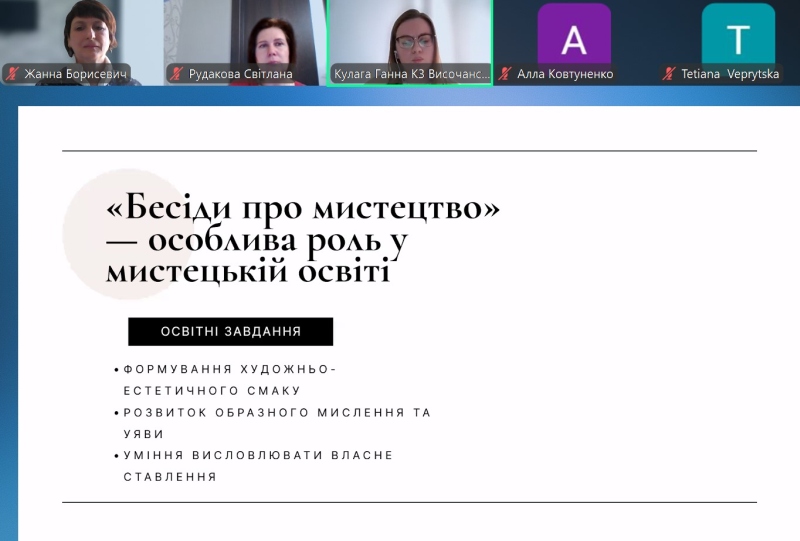The width and height of the screenshot is (800, 541).
Task: Click muted microphone icon for Алла Ковтуненко
Action: [505, 74]
